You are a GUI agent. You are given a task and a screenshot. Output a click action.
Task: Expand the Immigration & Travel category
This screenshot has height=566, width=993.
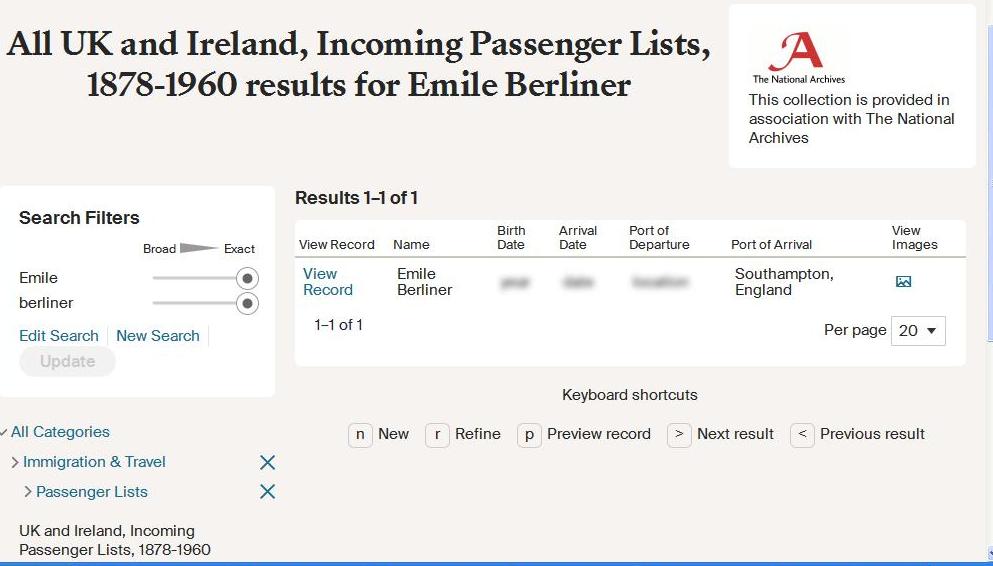(15, 462)
